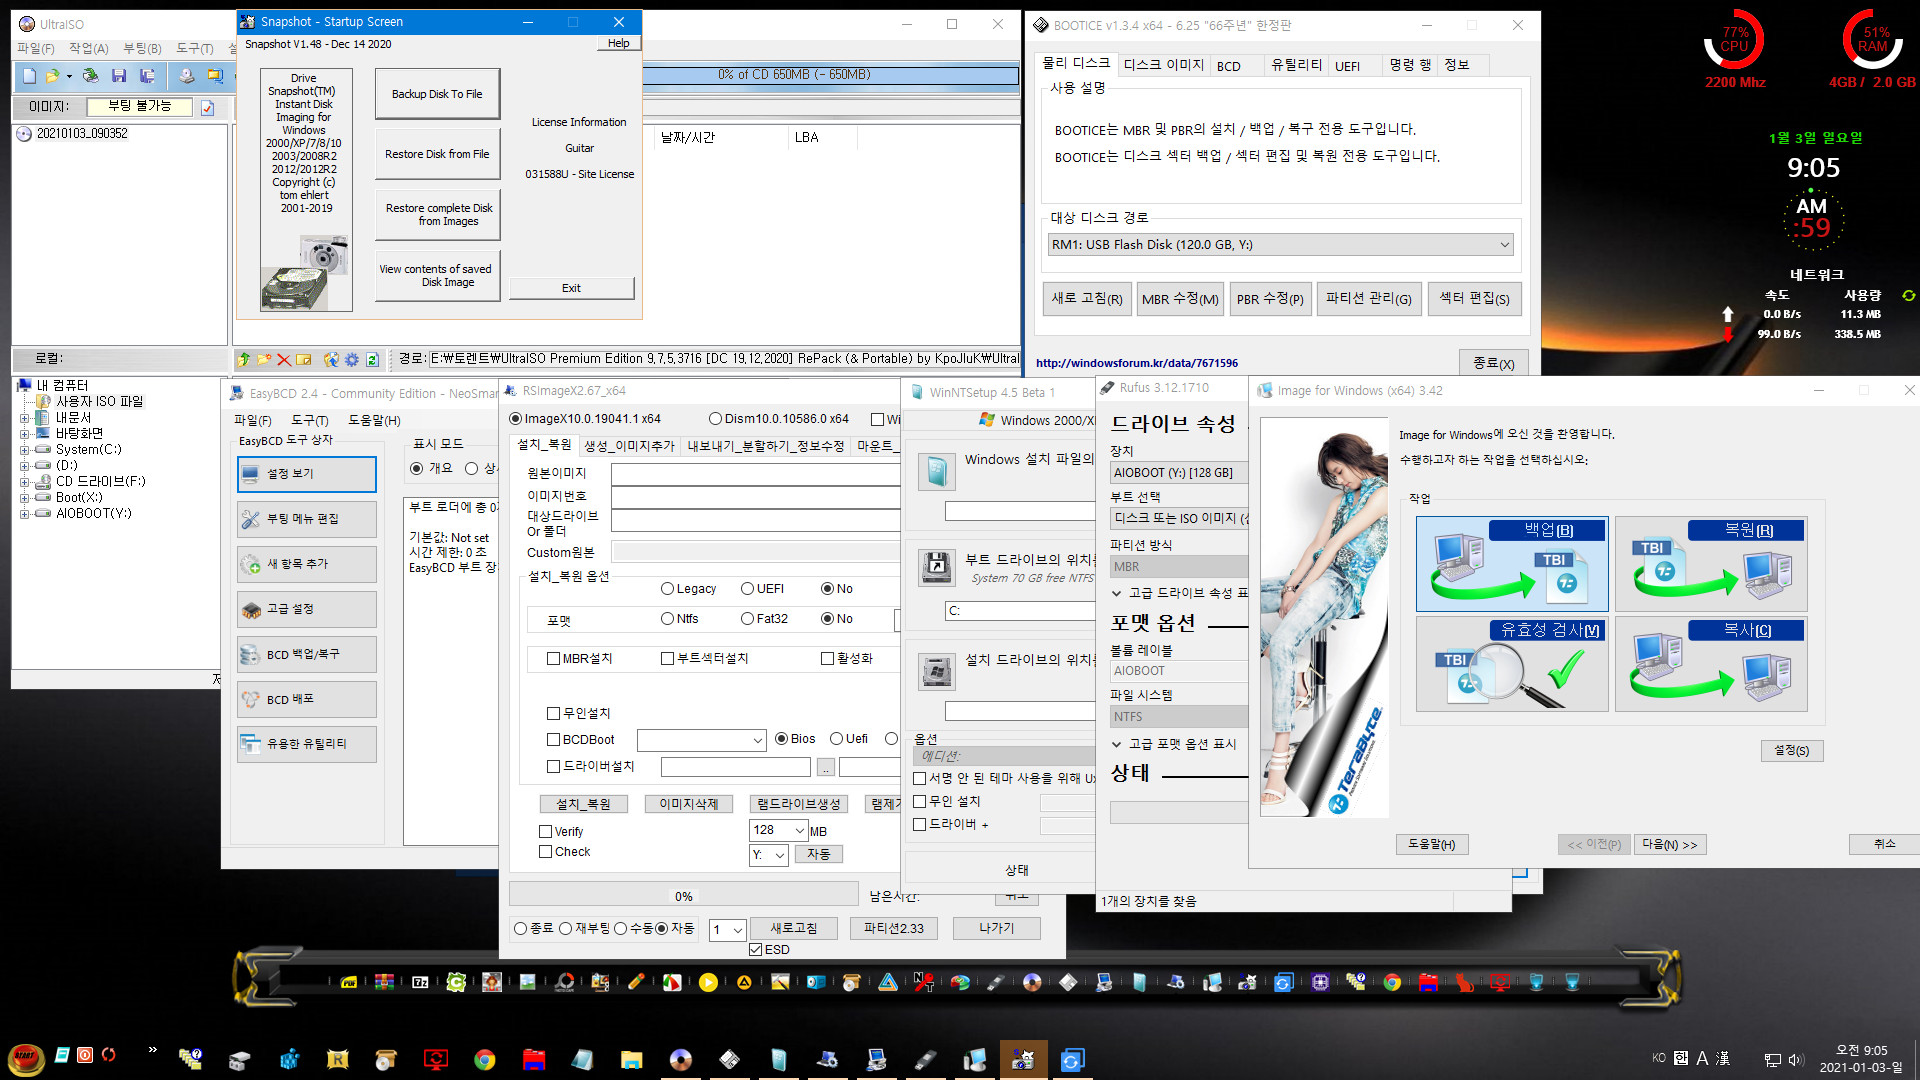This screenshot has width=1920, height=1080.
Task: Open the 128 MB size dropdown in RSImageX
Action: pos(799,830)
